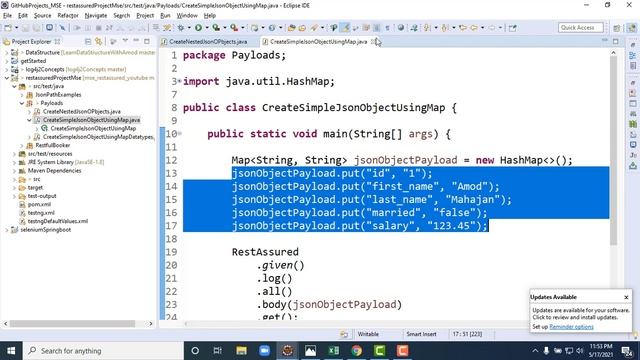The image size is (640, 360).
Task: Expand the Maven Dependencies node
Action: [x=14, y=171]
